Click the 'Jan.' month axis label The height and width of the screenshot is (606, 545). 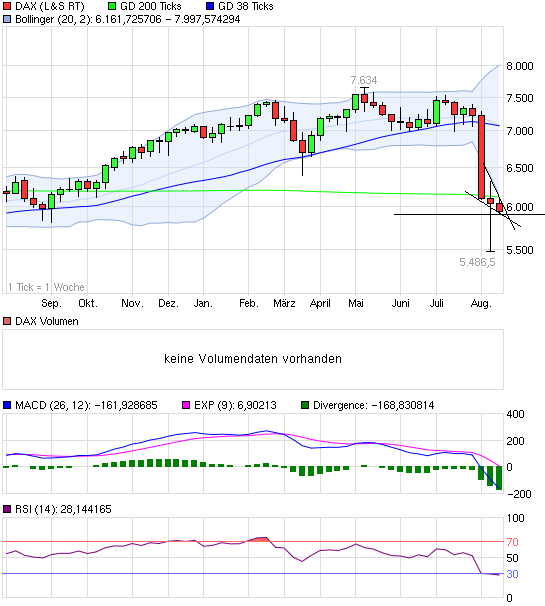tap(203, 303)
